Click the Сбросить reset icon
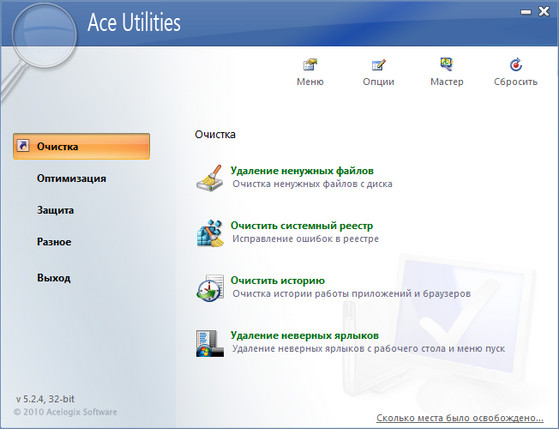This screenshot has width=559, height=429. pos(516,65)
